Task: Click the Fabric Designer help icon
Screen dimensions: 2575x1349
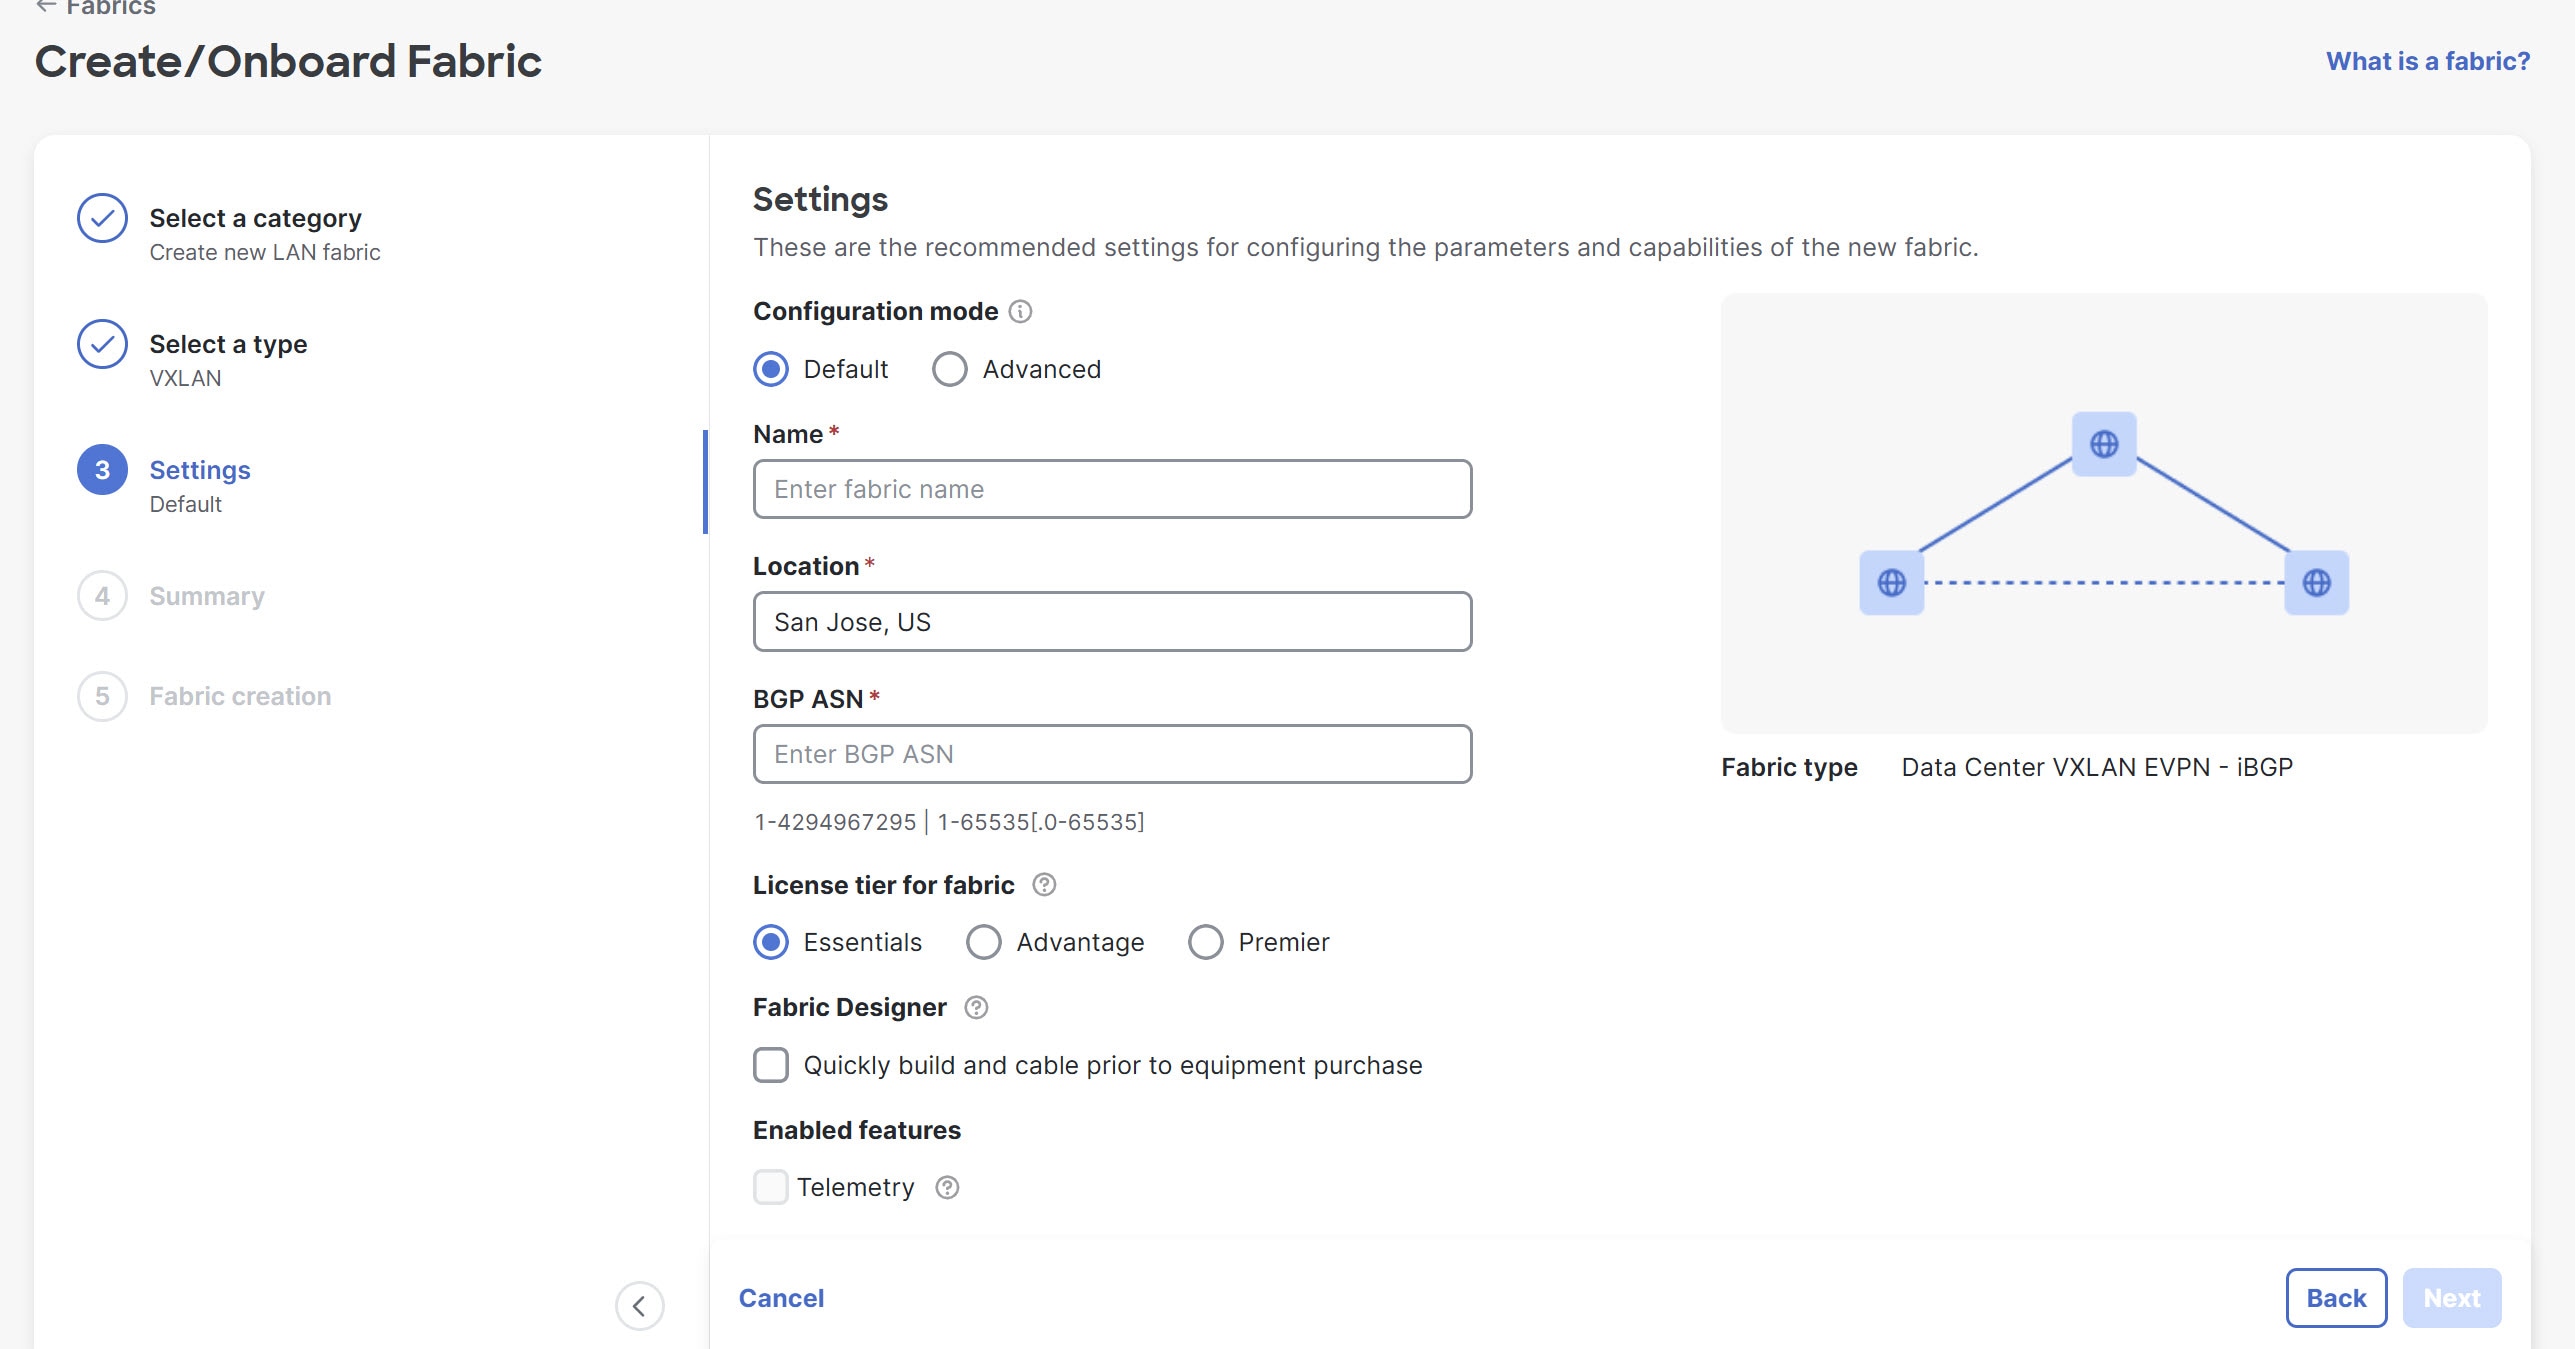Action: pyautogui.click(x=976, y=1008)
